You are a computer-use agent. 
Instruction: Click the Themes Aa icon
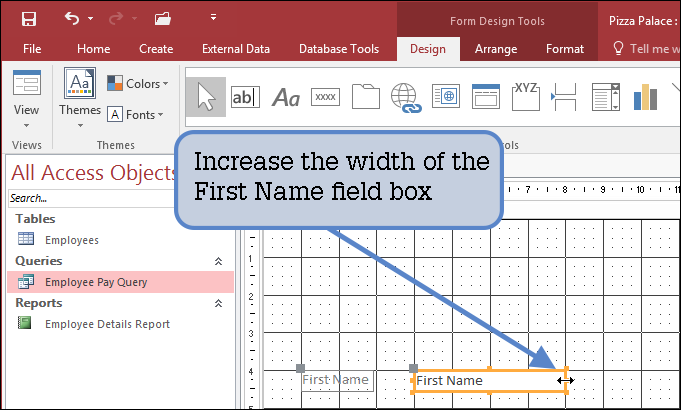(80, 83)
